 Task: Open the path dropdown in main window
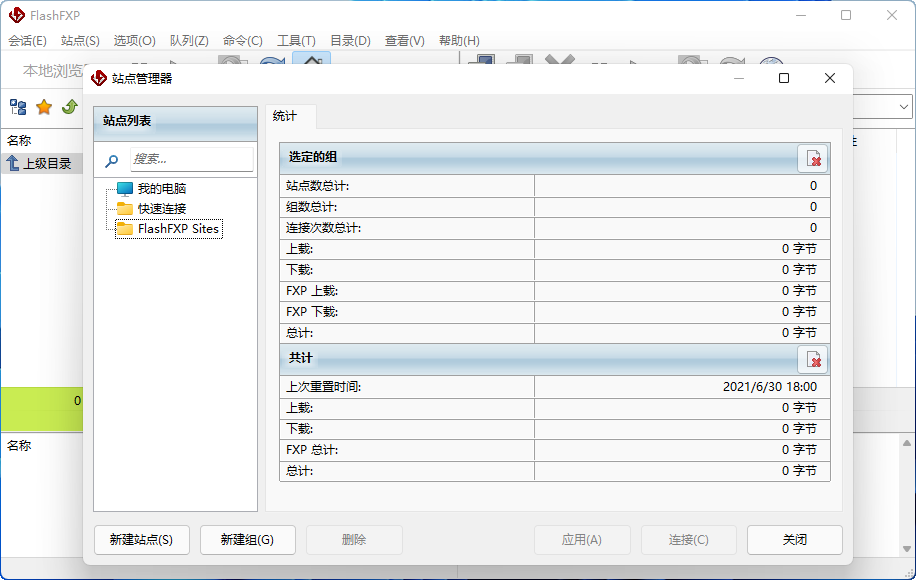(x=904, y=107)
